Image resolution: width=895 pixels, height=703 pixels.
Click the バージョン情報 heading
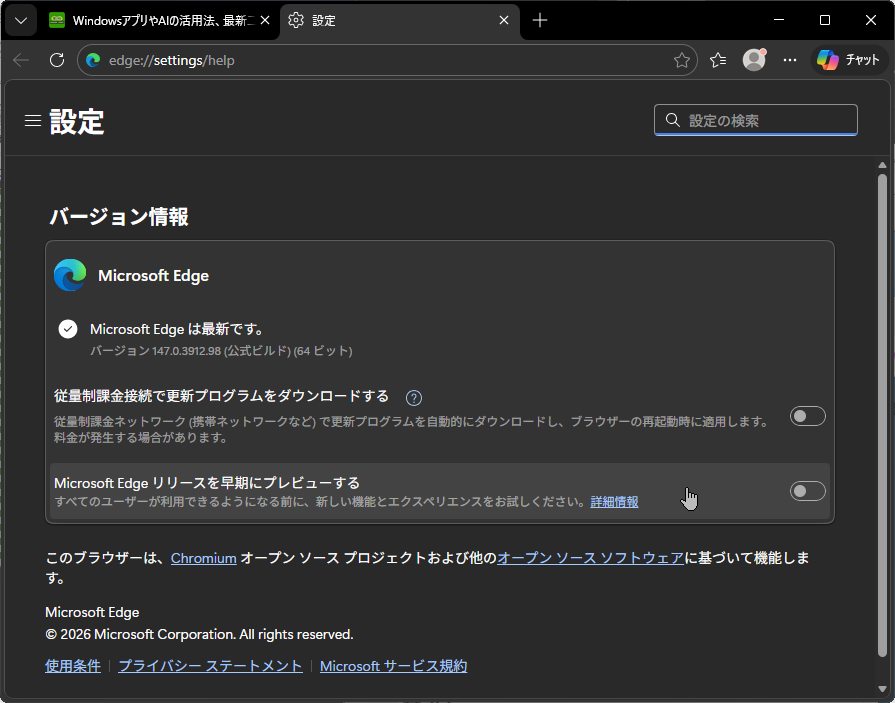pyautogui.click(x=119, y=217)
